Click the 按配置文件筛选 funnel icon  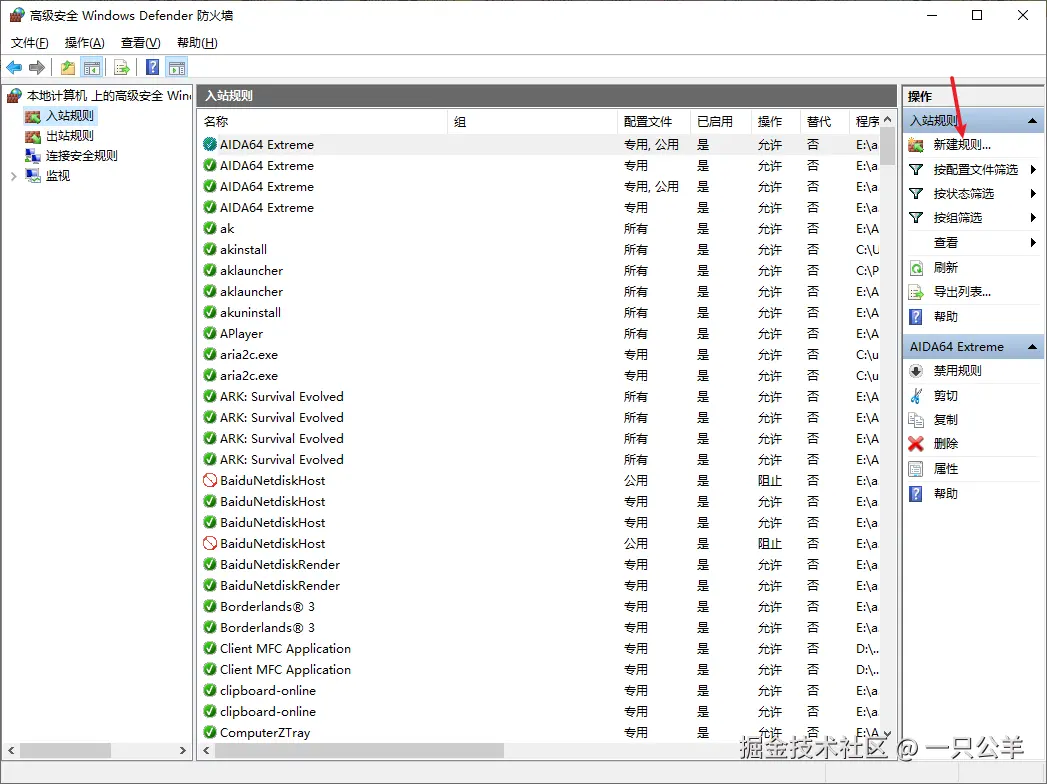click(916, 170)
